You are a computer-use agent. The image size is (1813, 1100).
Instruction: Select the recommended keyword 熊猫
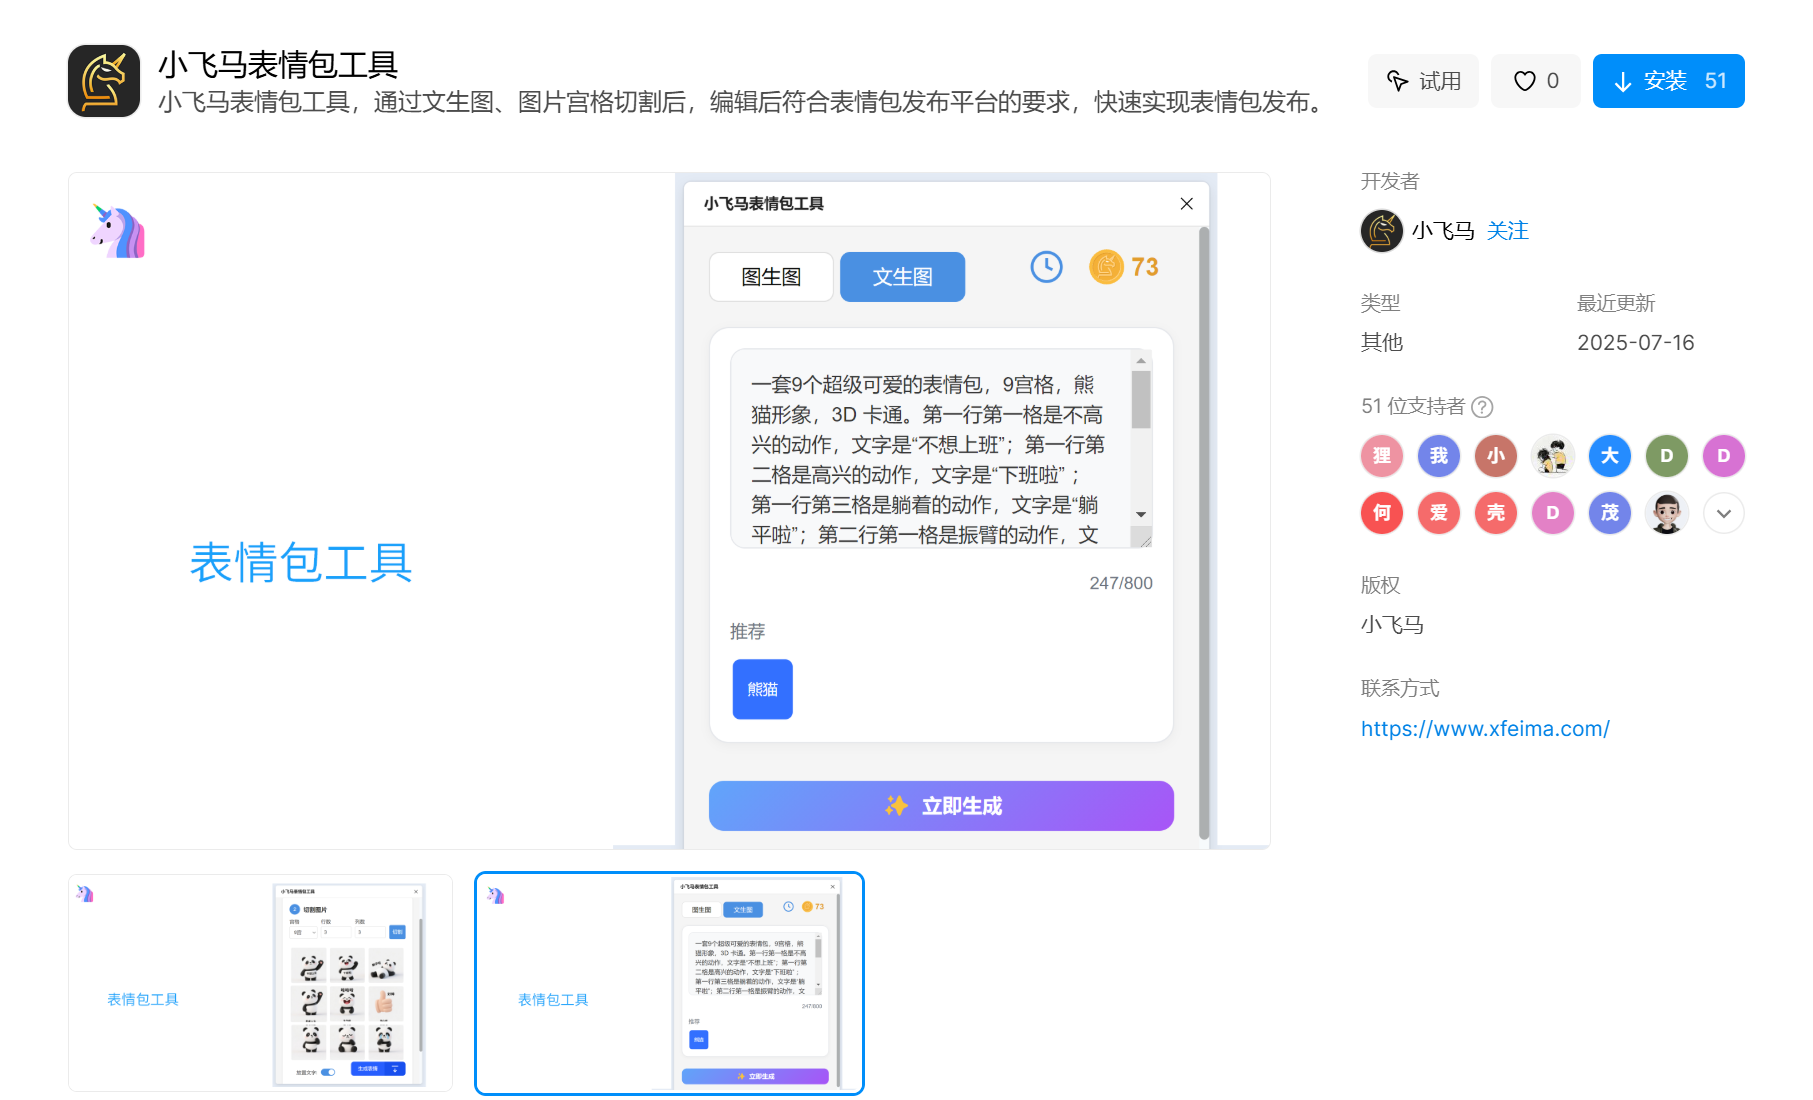coord(762,689)
